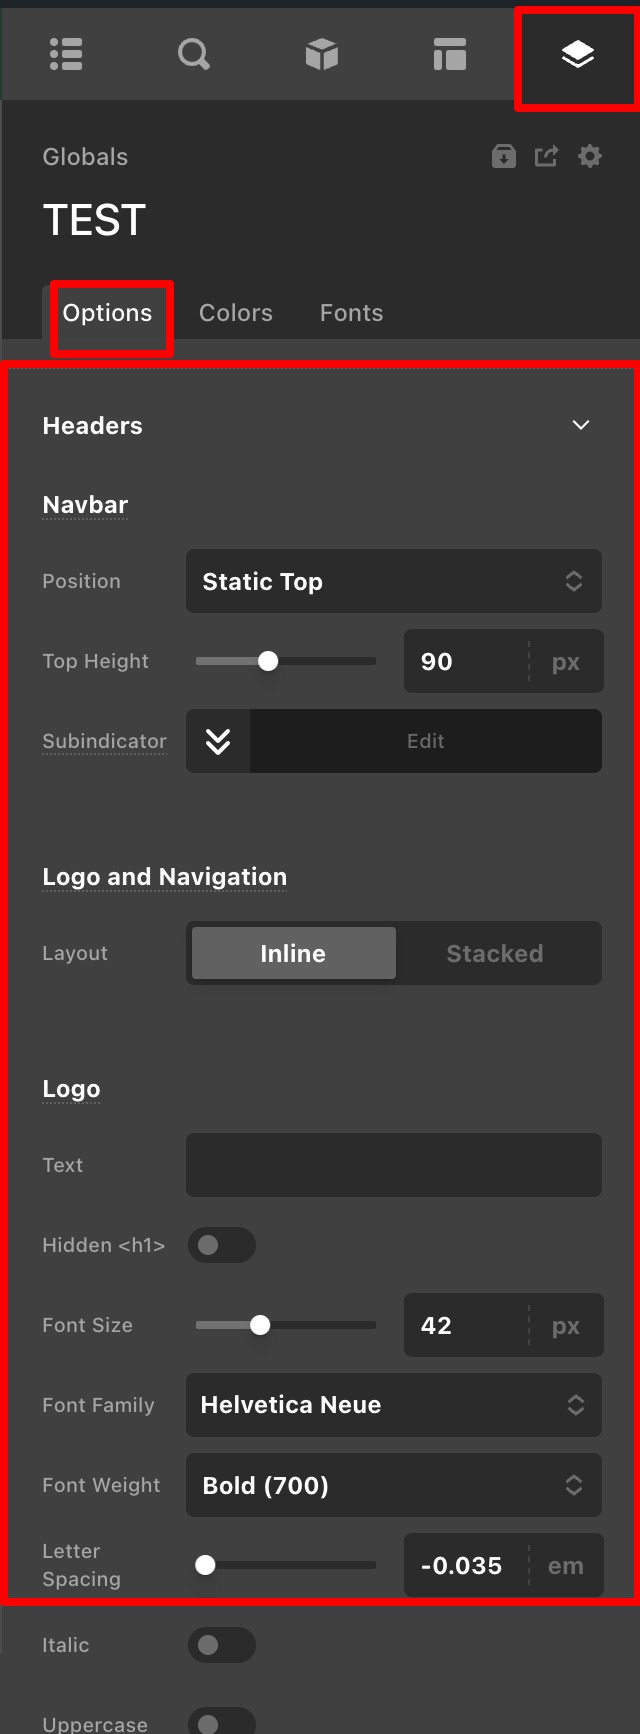This screenshot has width=640, height=1734.
Task: Open the Position dropdown showing Static Top
Action: [x=393, y=581]
